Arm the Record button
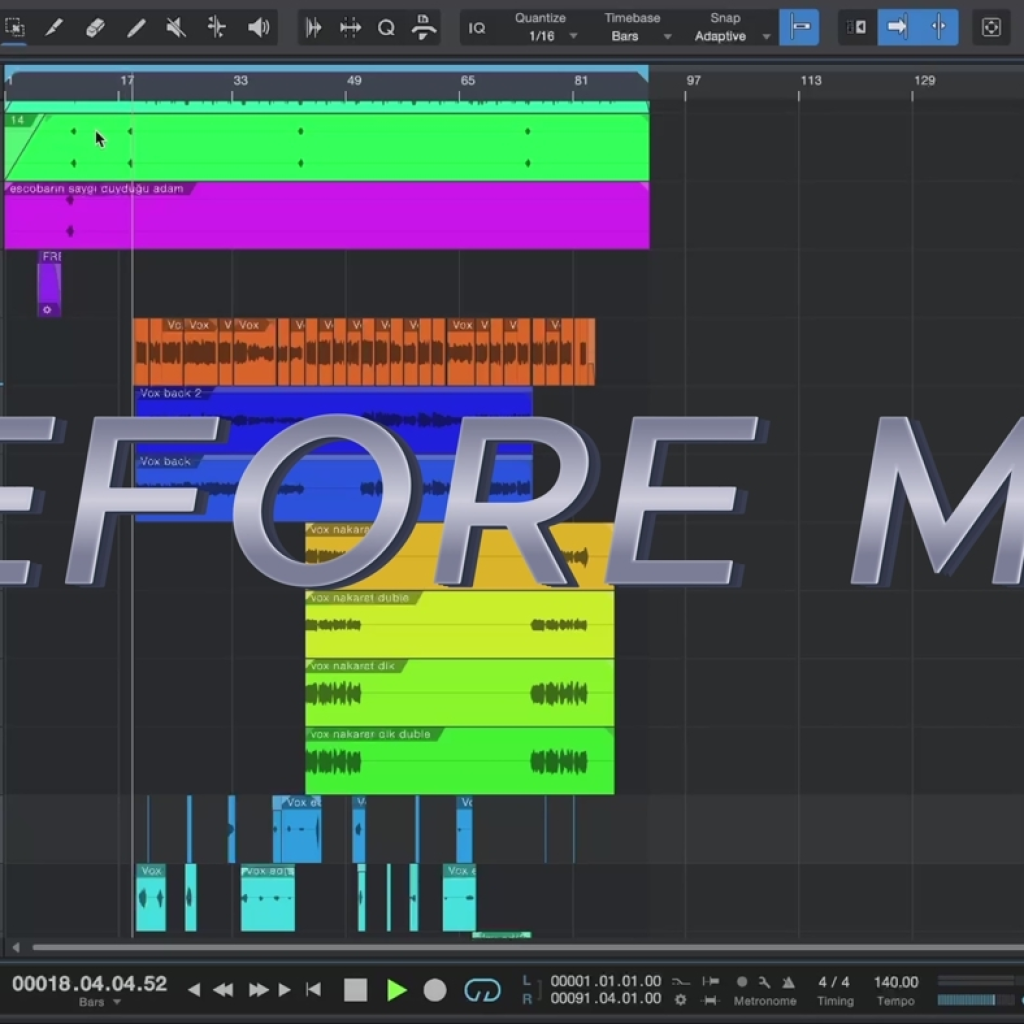Image resolution: width=1024 pixels, height=1024 pixels. coord(435,990)
